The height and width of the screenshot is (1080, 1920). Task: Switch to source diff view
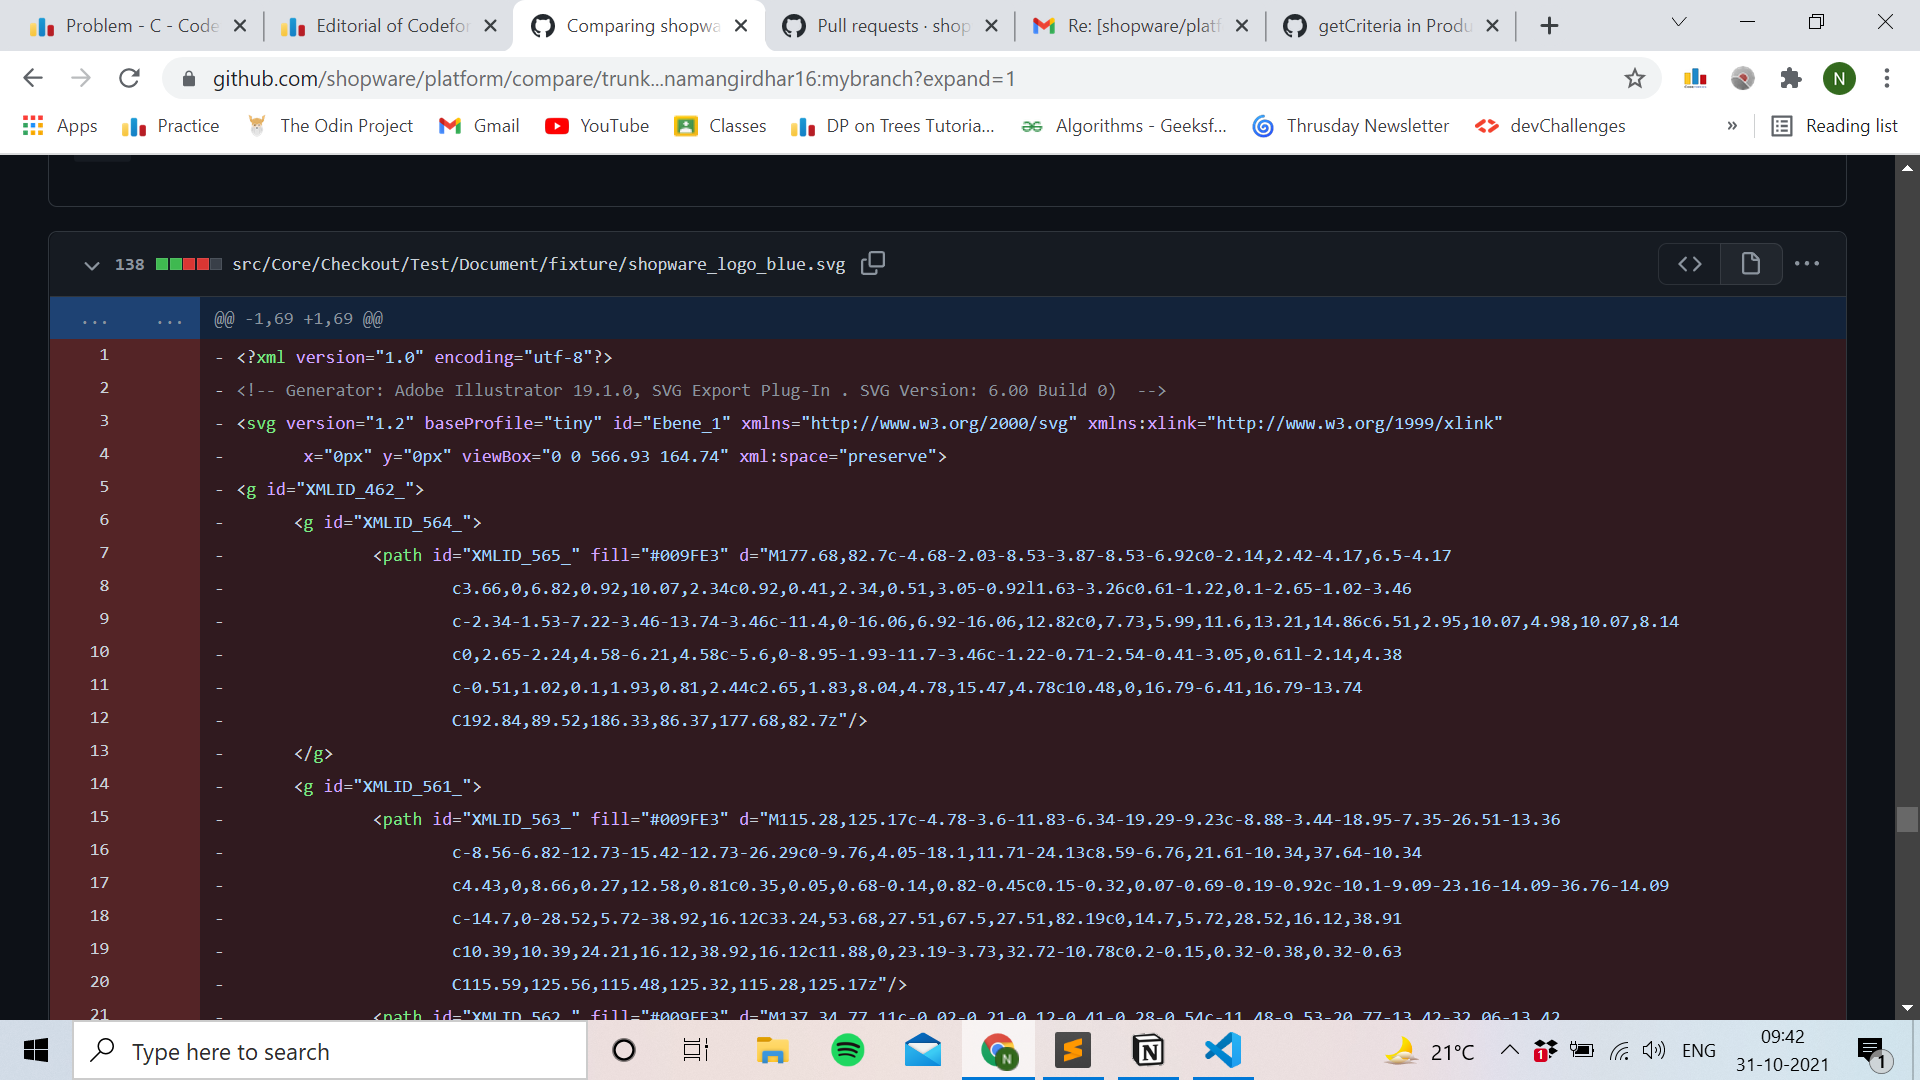(x=1690, y=263)
